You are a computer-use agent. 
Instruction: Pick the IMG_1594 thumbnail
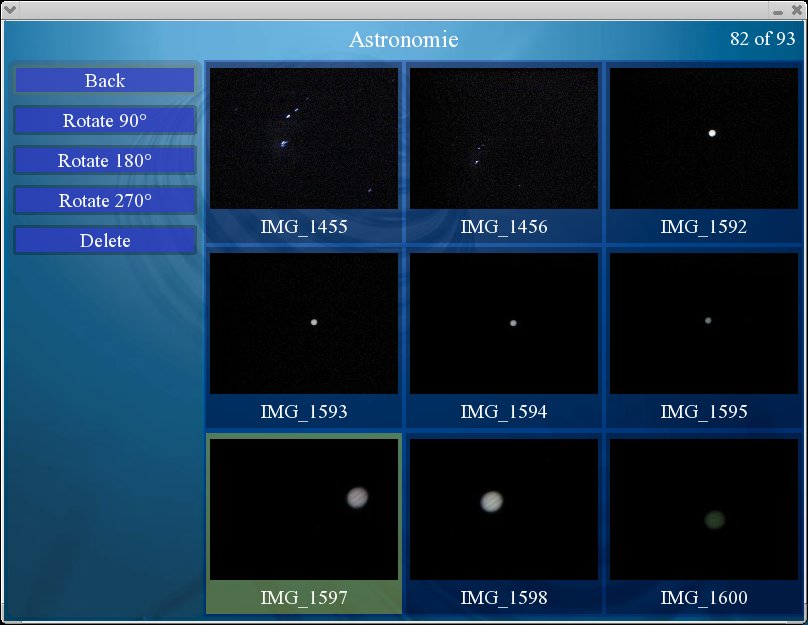(504, 324)
